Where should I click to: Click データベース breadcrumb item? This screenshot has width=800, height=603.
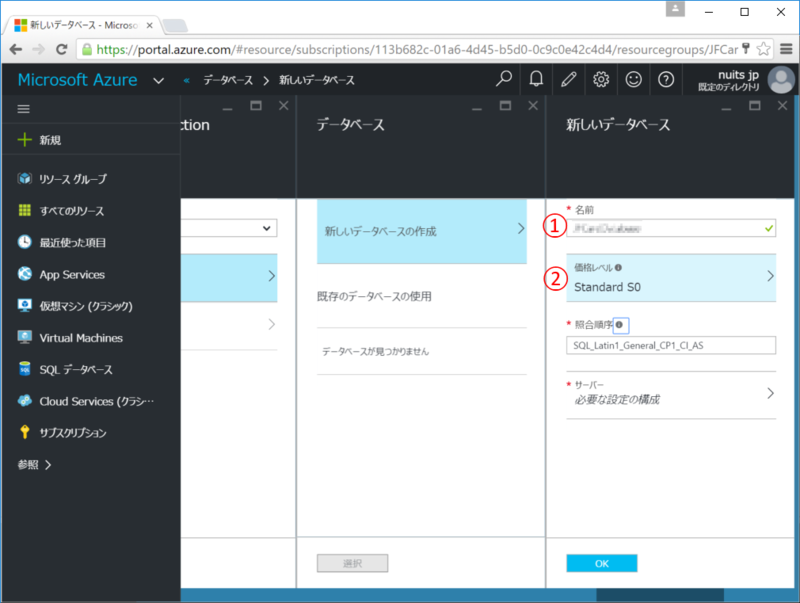[x=228, y=80]
